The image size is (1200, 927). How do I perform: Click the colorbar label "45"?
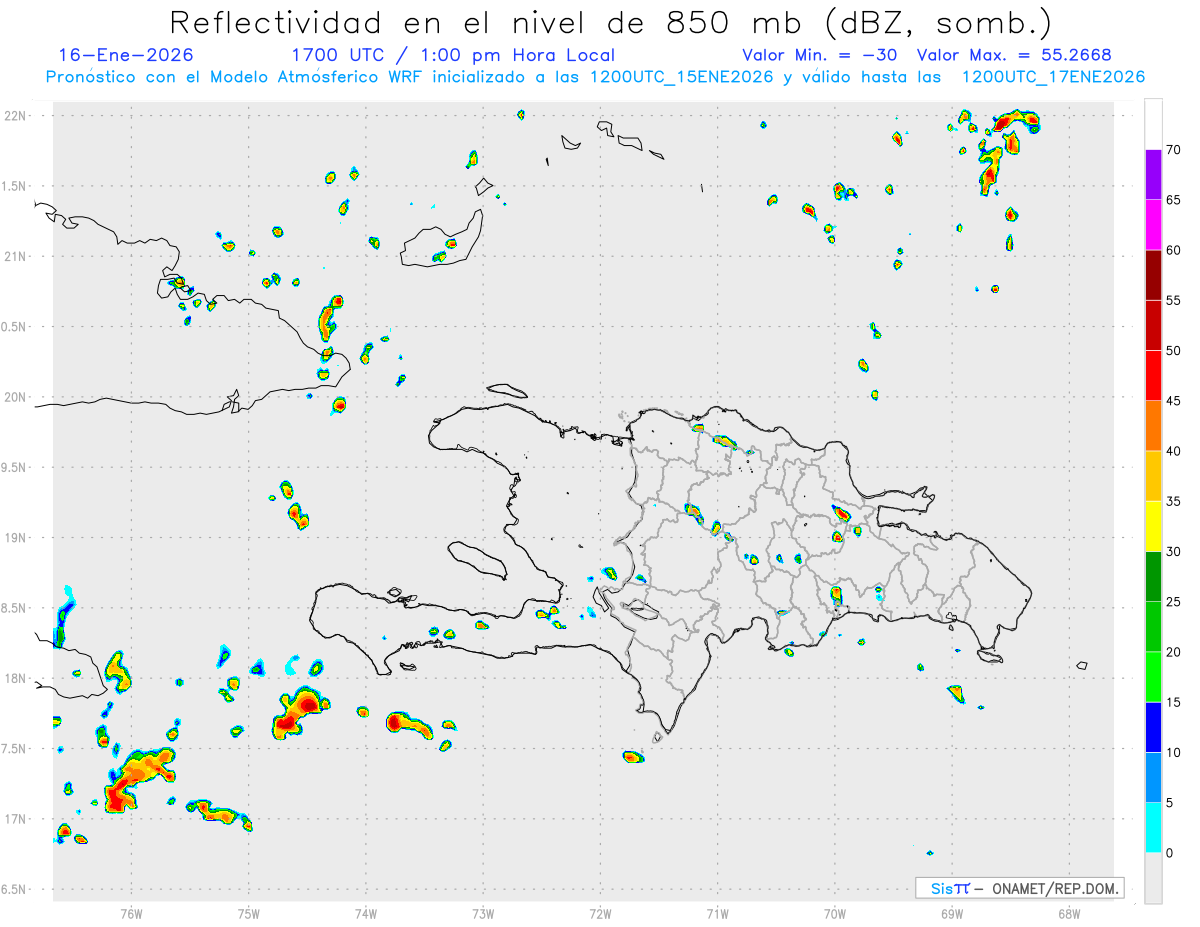point(1174,401)
